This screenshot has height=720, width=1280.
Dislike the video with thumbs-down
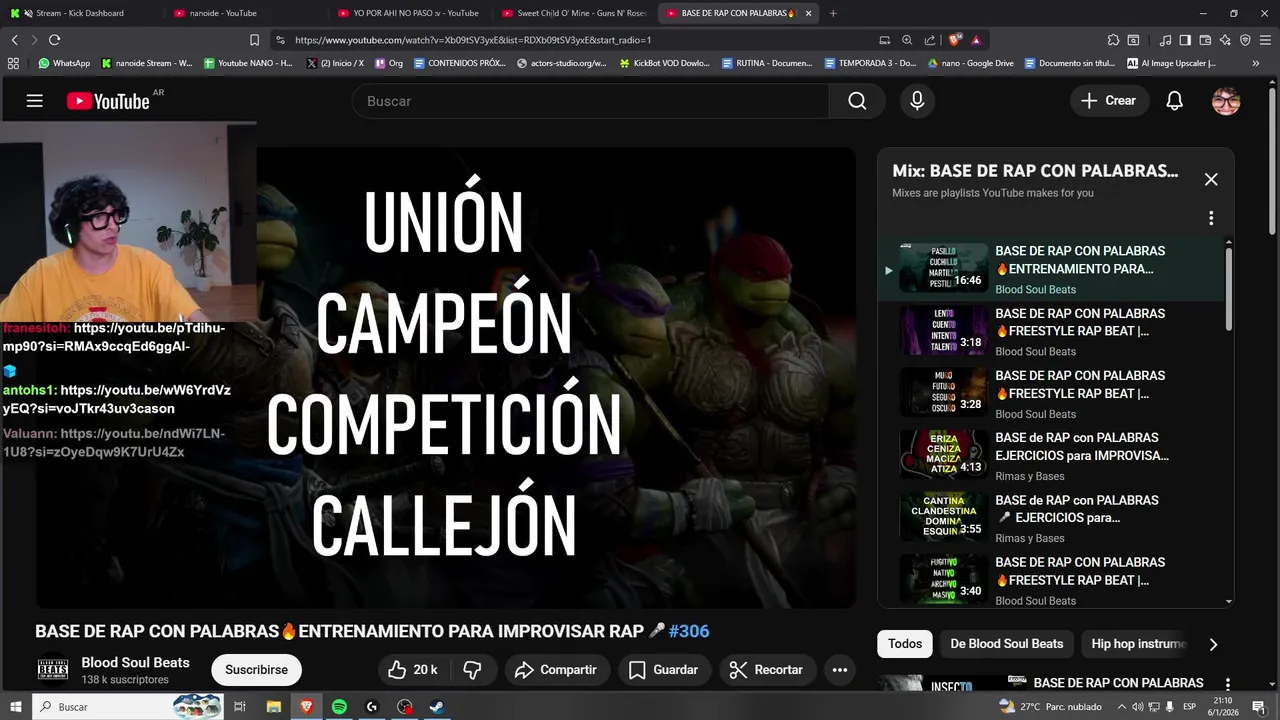click(x=473, y=670)
